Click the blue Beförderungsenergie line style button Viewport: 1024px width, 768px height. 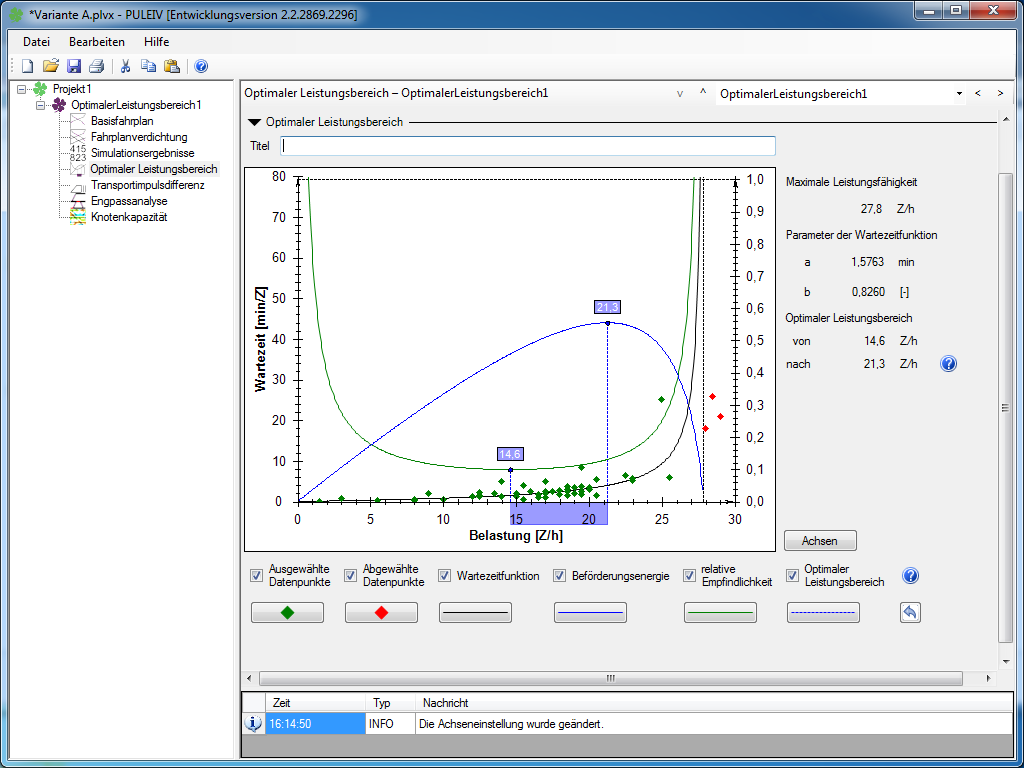(590, 613)
